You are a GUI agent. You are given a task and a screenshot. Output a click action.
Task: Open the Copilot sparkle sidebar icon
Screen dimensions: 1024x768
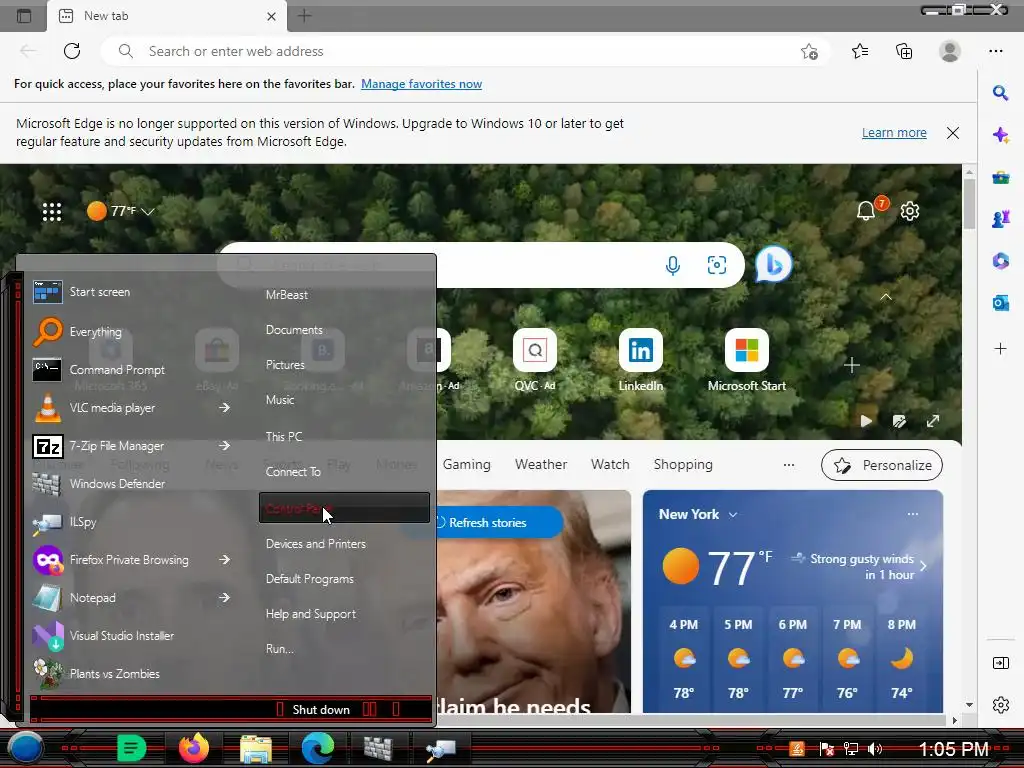[1000, 135]
